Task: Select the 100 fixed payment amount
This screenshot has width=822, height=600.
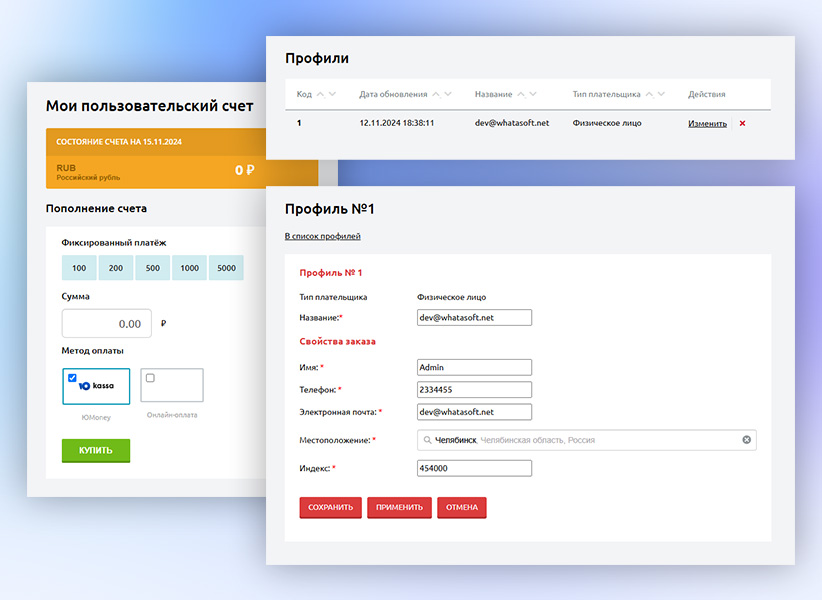Action: 79,268
